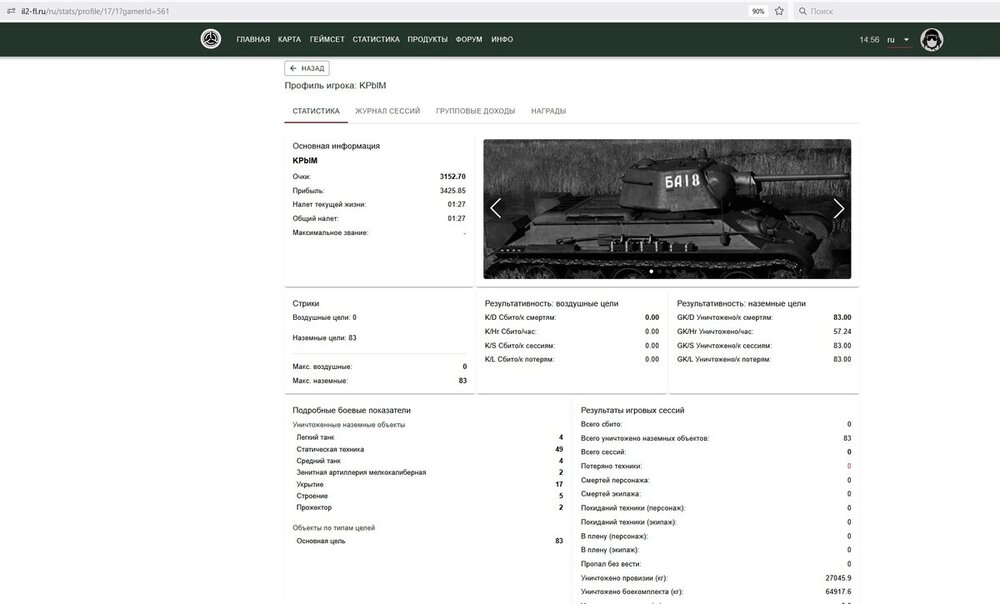The width and height of the screenshot is (1000, 604).
Task: Select the СТАТИСТИКА profile tab
Action: [x=315, y=111]
